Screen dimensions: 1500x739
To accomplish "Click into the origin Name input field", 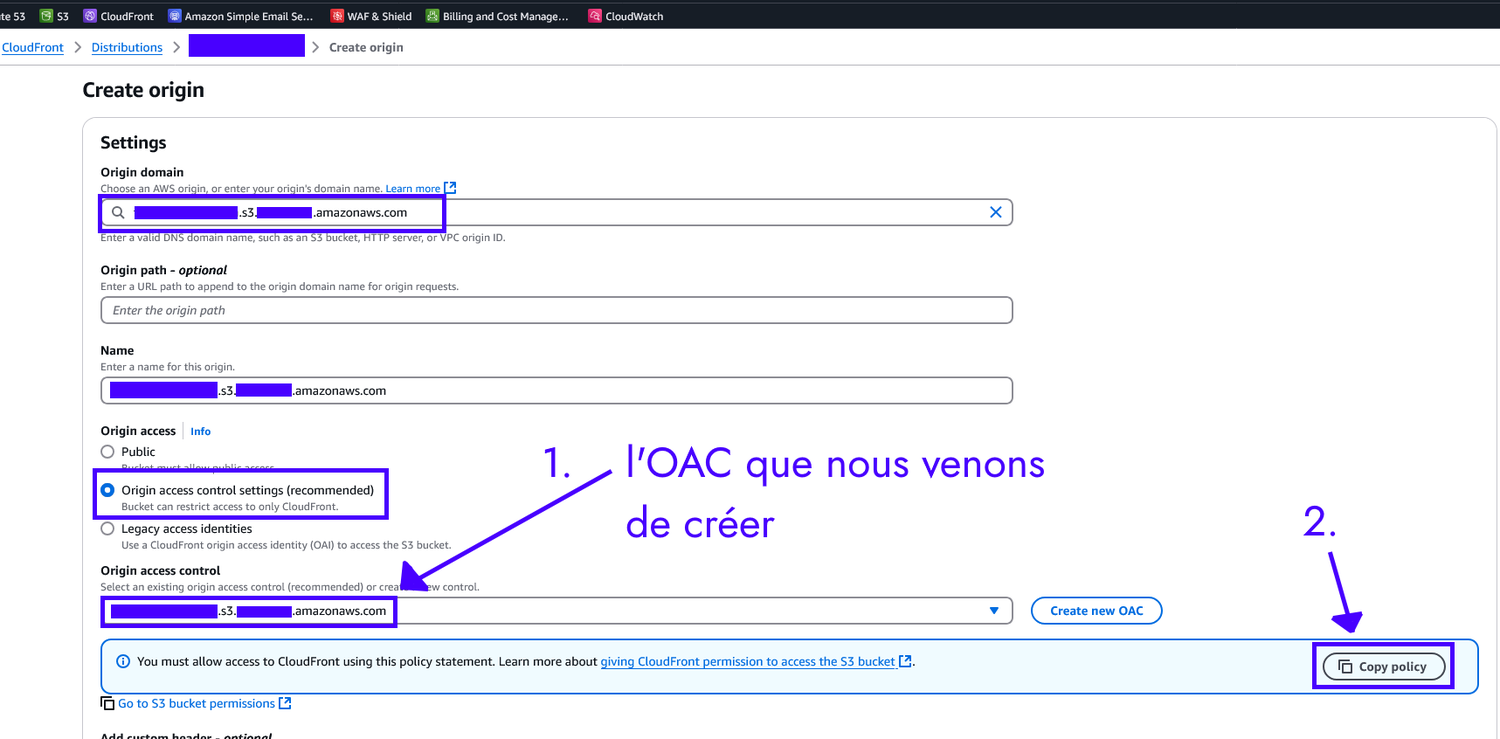I will tap(557, 390).
